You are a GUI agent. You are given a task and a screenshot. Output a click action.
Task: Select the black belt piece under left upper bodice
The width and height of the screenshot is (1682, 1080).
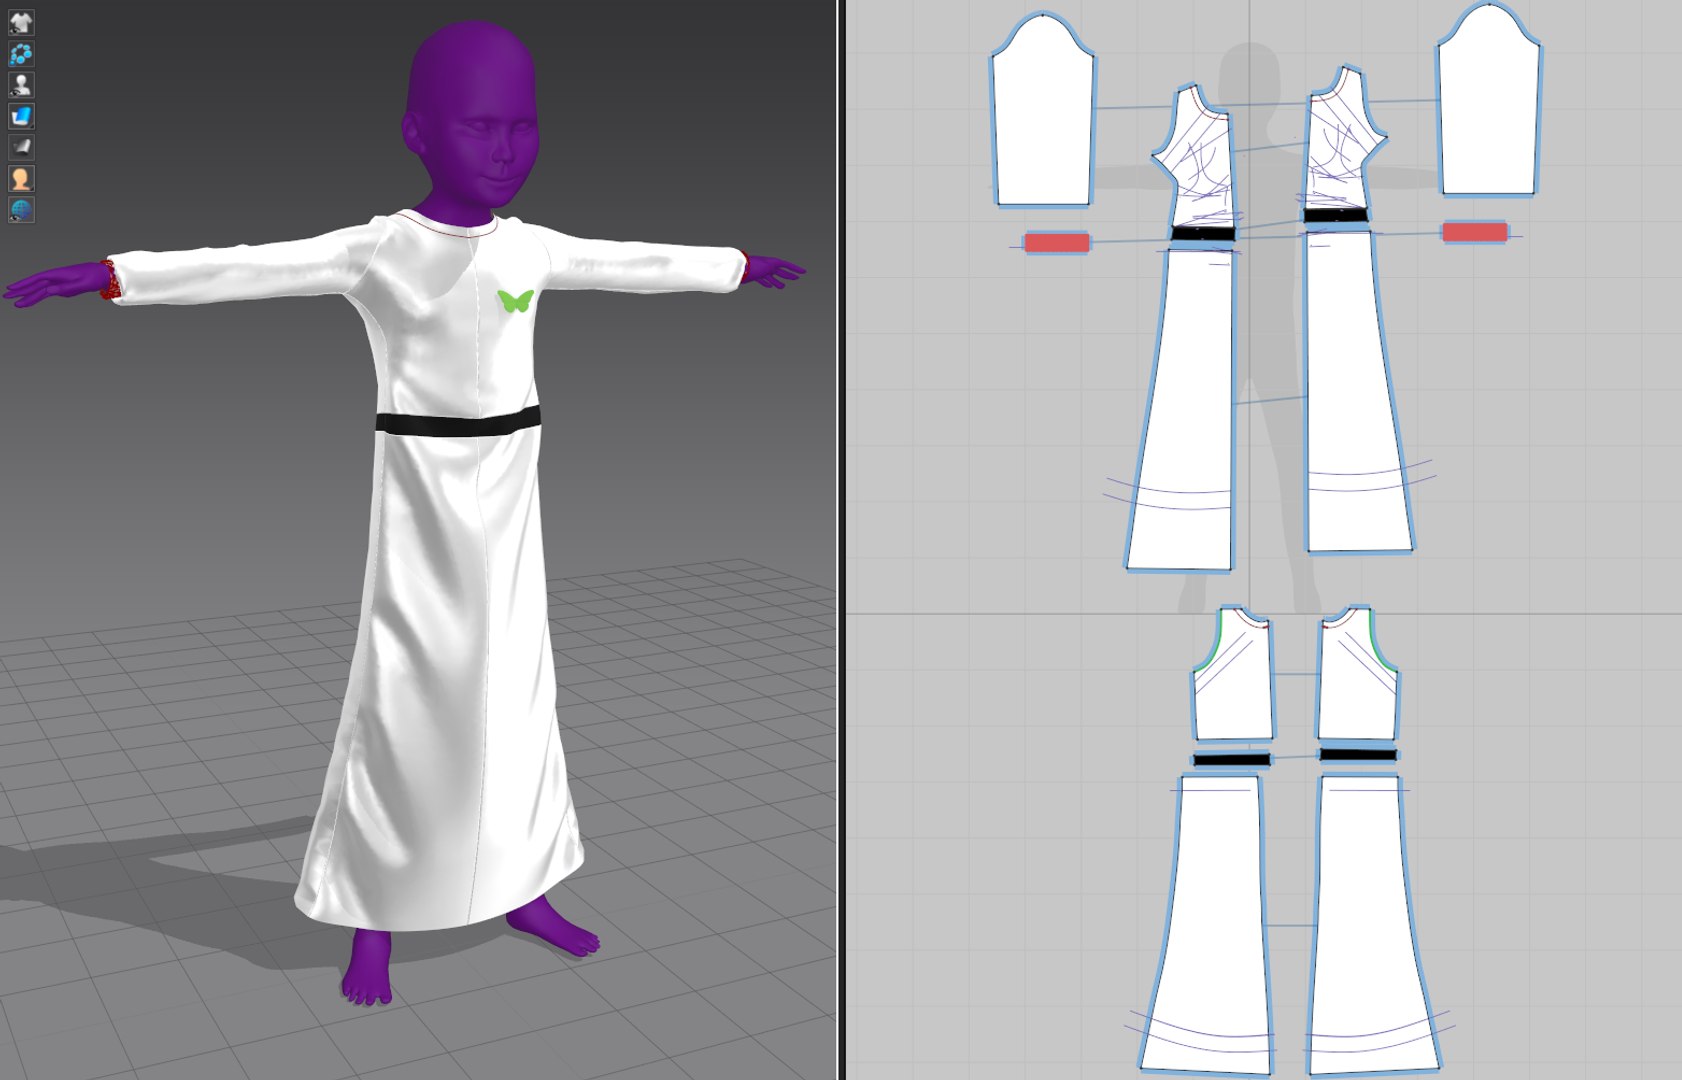click(1203, 234)
